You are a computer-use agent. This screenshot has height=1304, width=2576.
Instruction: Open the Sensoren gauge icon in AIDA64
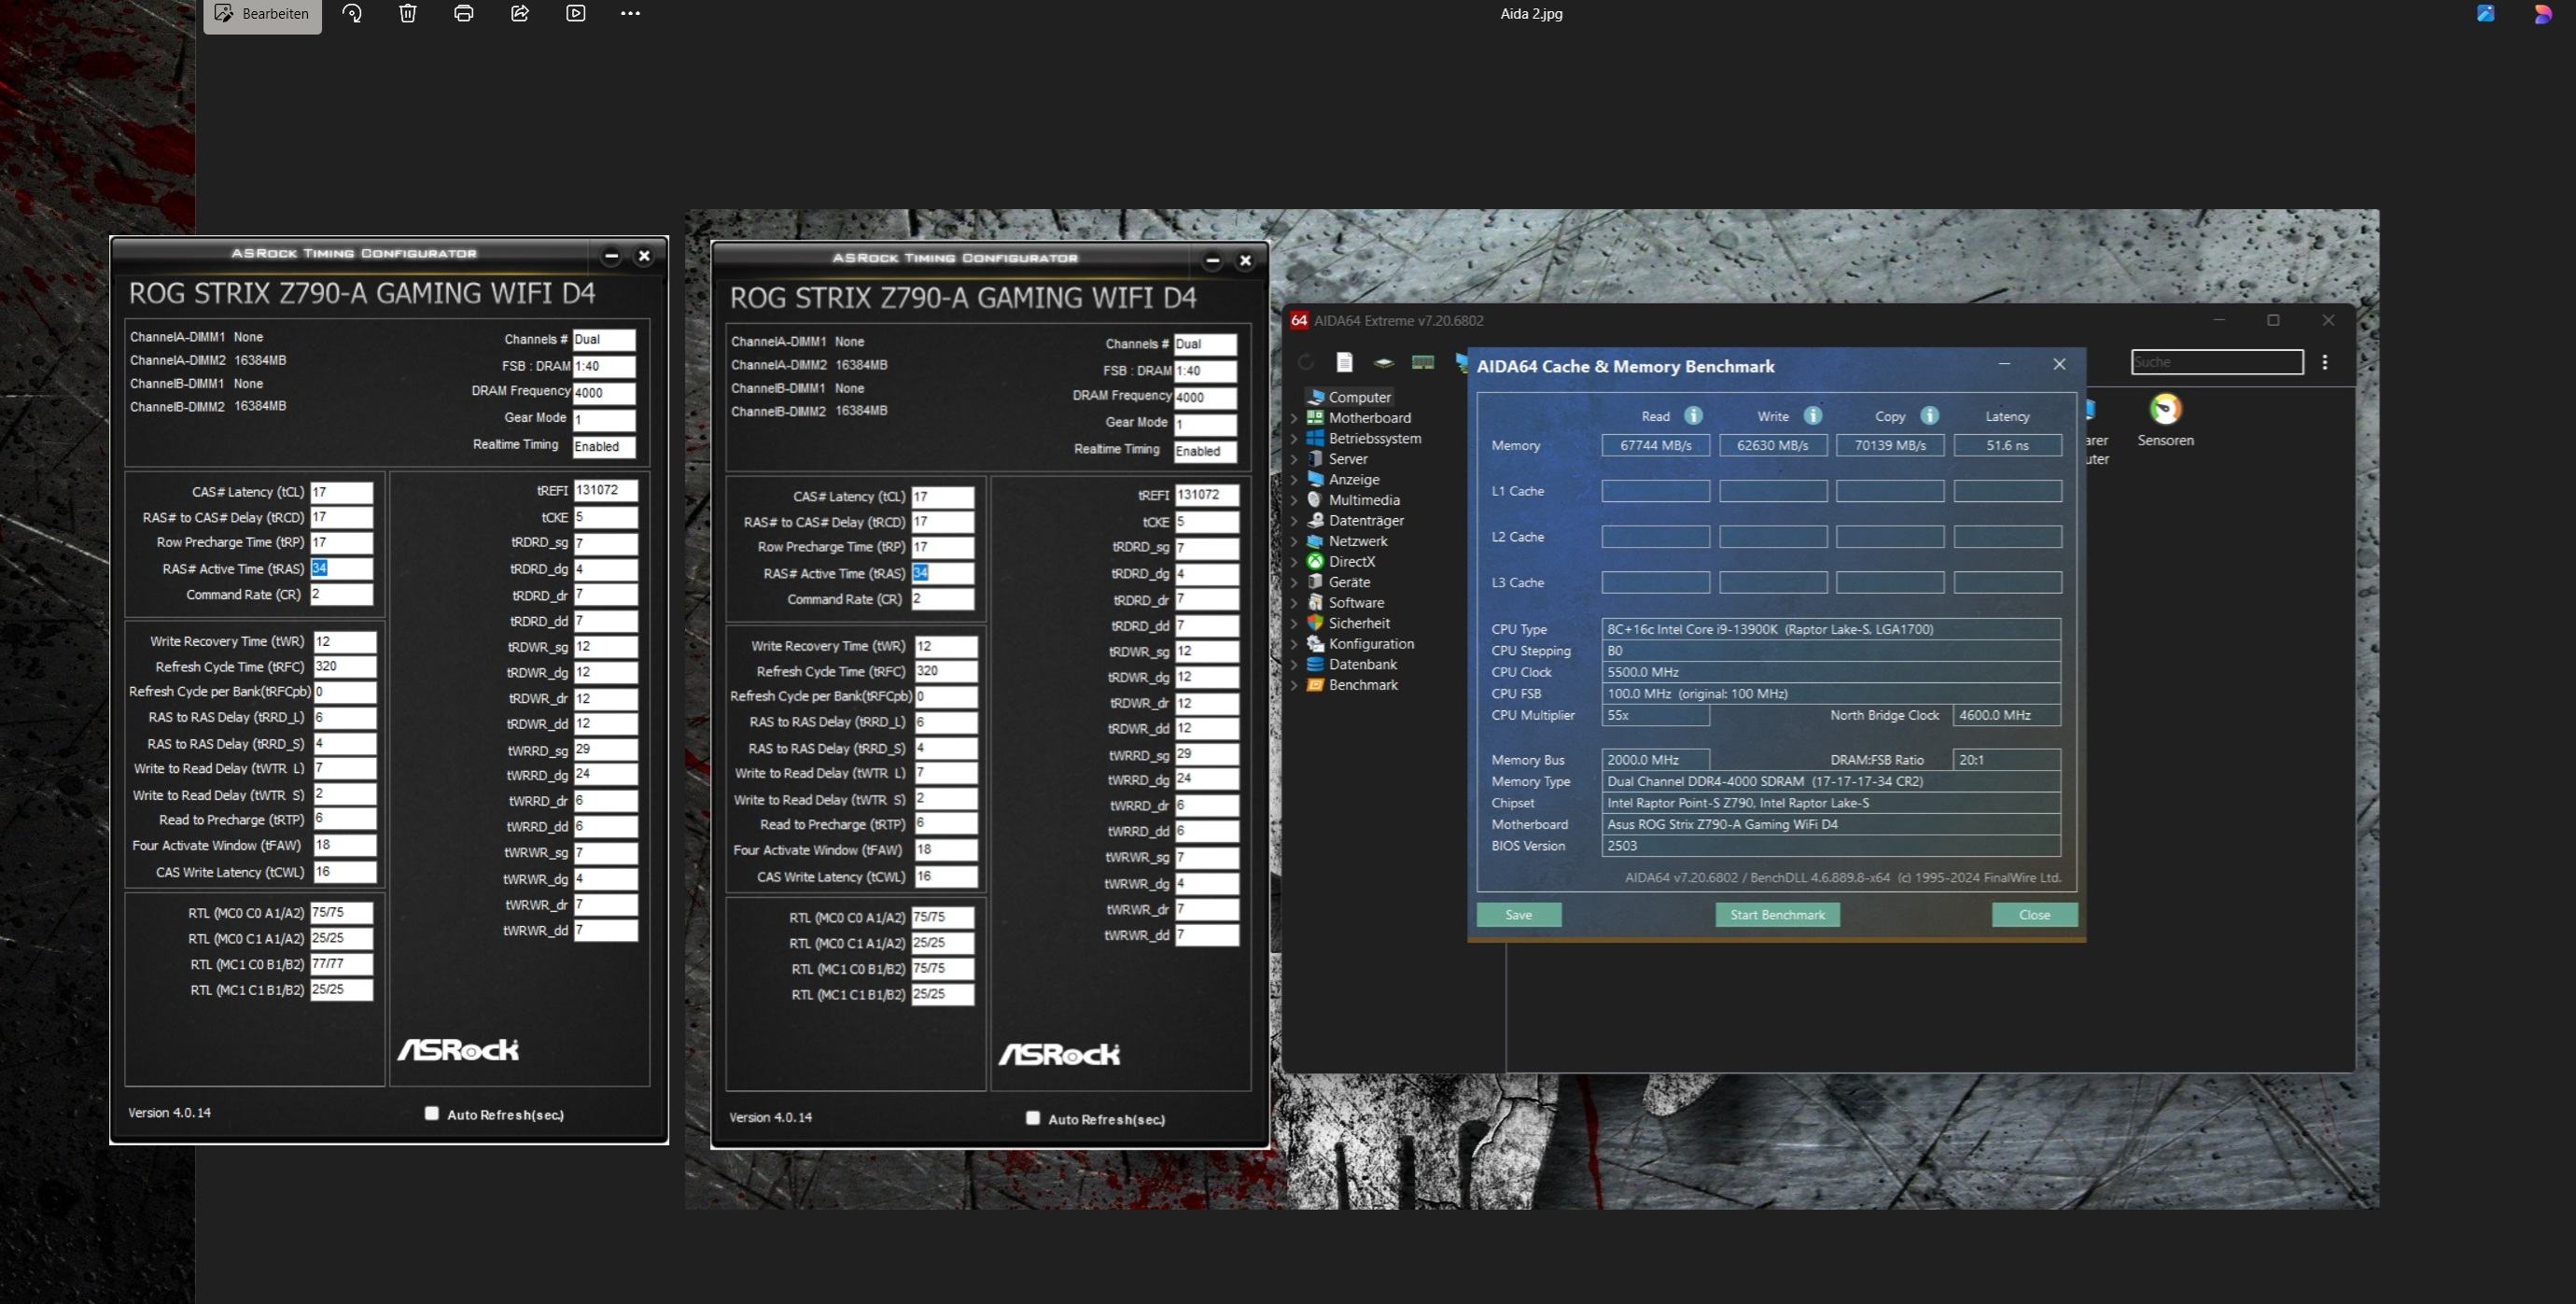point(2165,409)
